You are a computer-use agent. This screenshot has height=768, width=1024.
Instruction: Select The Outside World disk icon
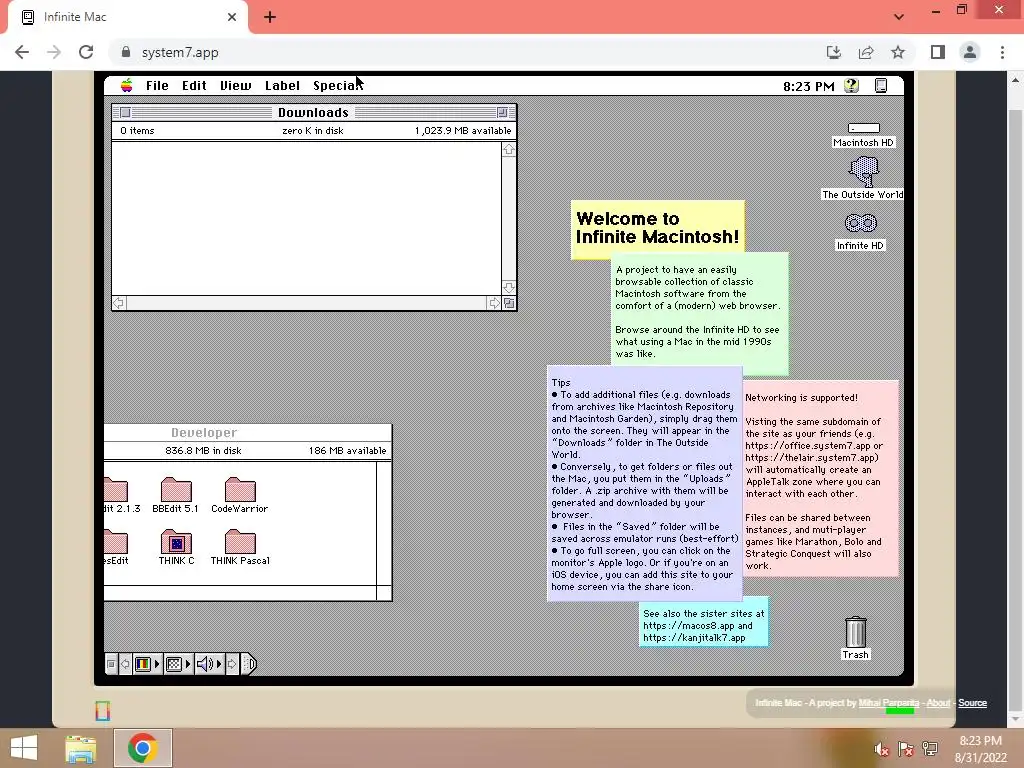[x=863, y=172]
